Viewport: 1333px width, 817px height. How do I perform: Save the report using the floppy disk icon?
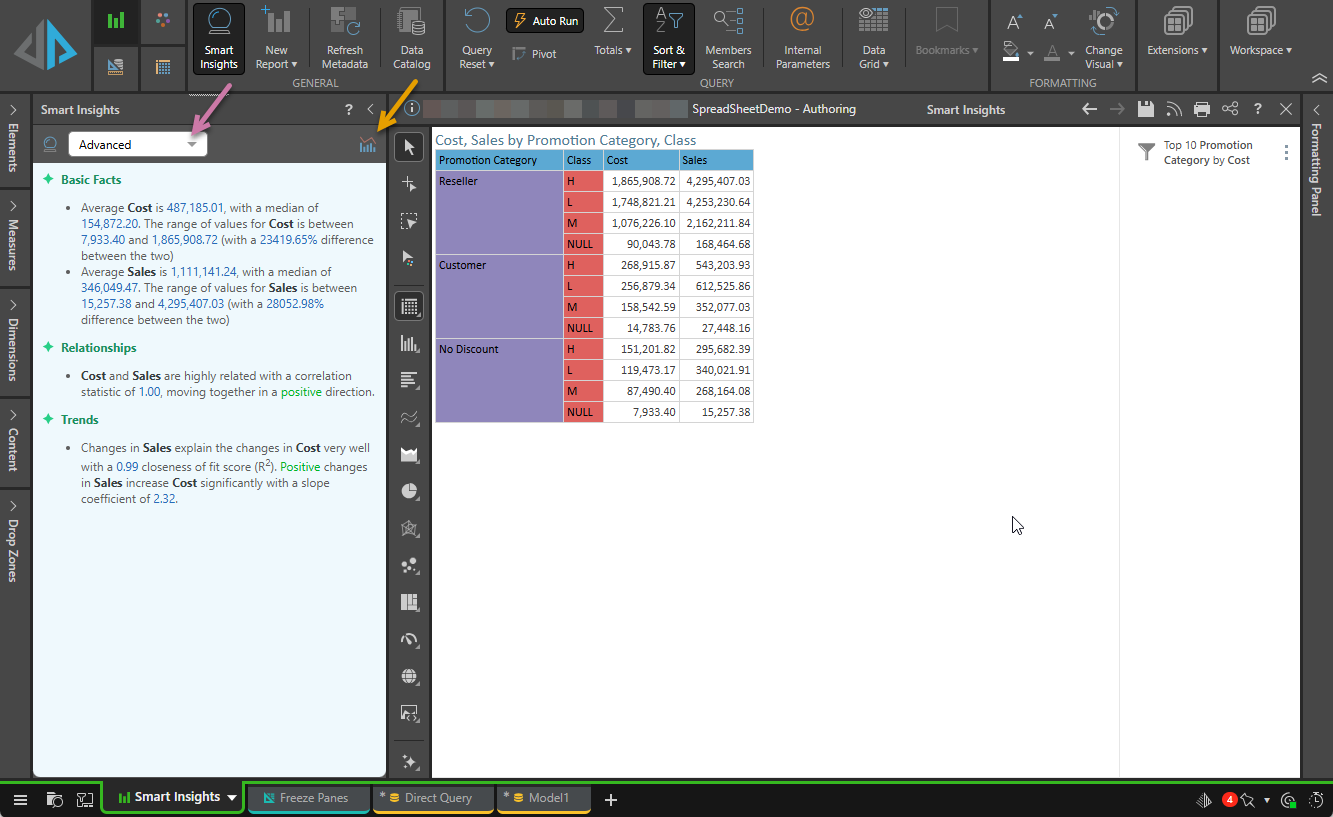tap(1146, 110)
